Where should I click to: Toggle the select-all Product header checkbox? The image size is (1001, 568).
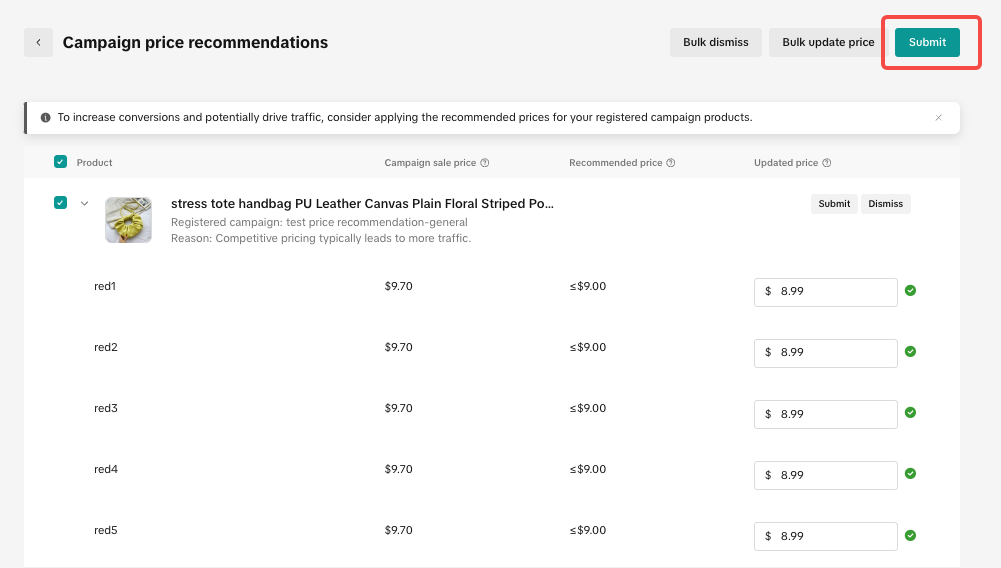tap(60, 162)
